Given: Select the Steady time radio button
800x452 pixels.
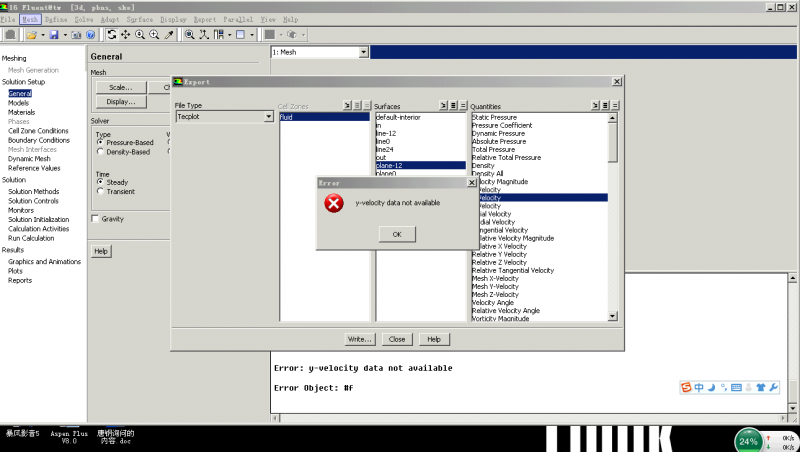Looking at the screenshot, I should pos(100,182).
